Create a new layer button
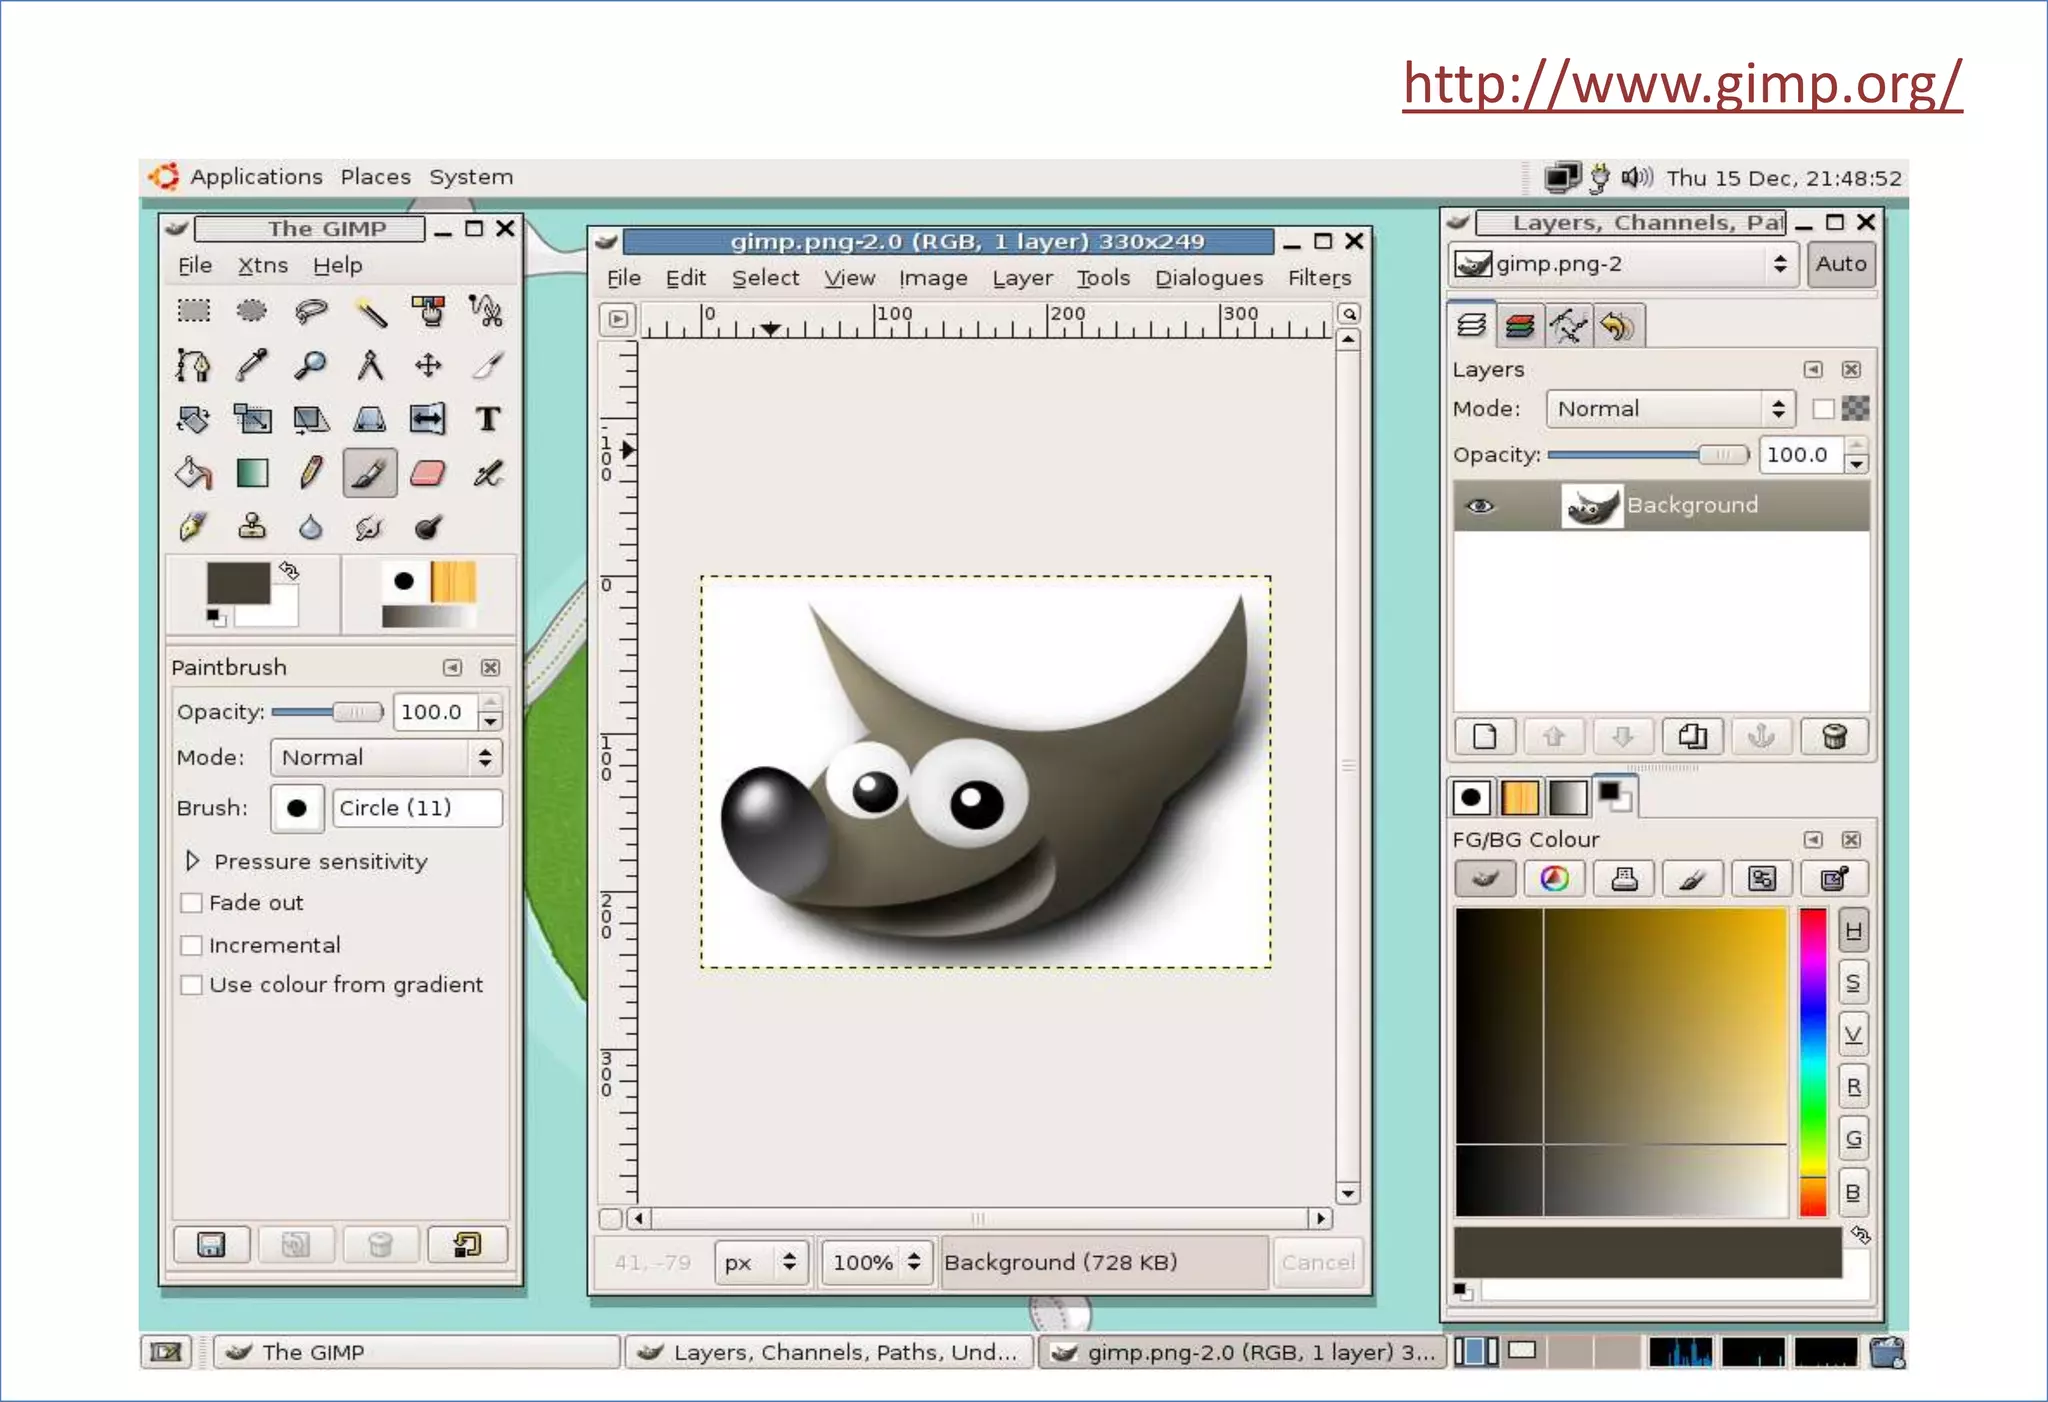Image resolution: width=2048 pixels, height=1402 pixels. pyautogui.click(x=1485, y=737)
